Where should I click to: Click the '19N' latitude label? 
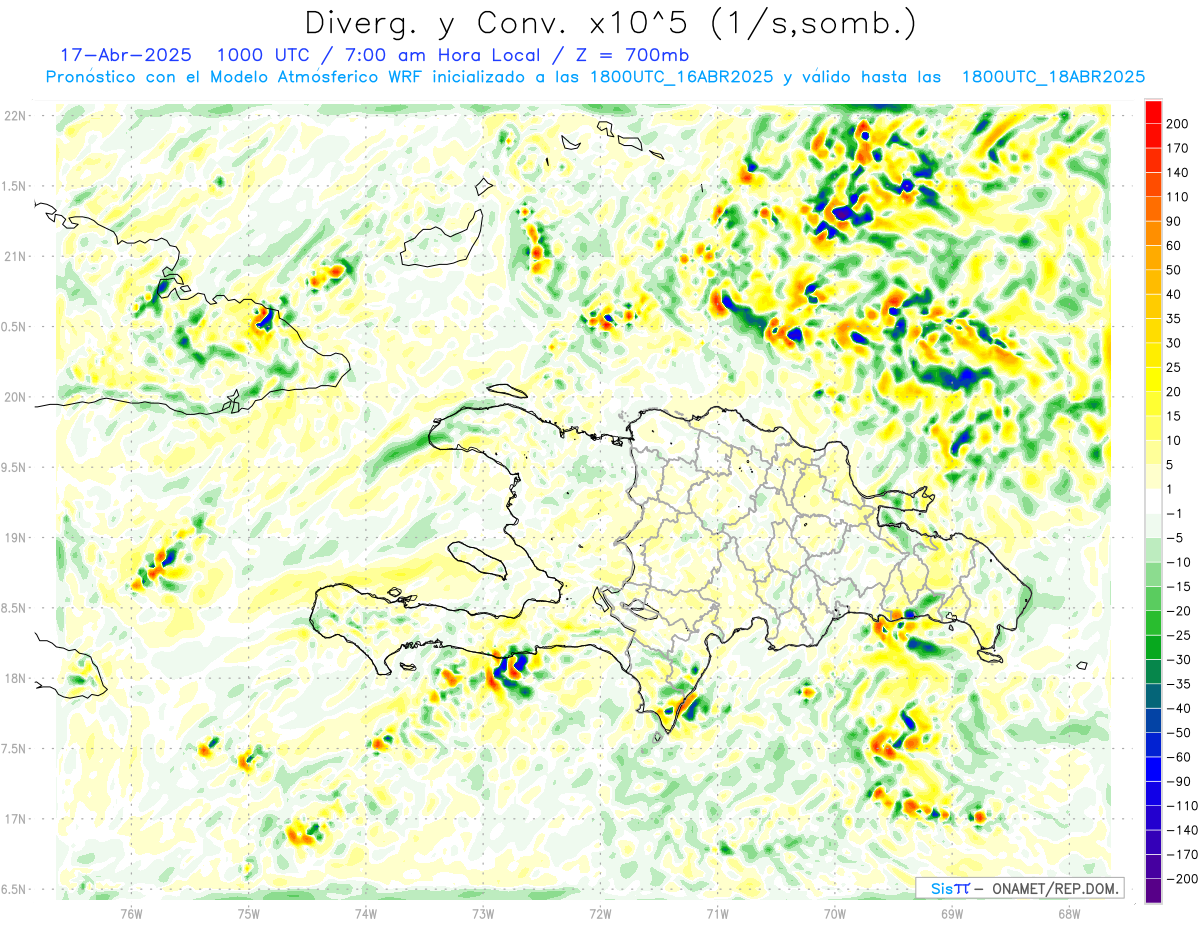tap(14, 538)
